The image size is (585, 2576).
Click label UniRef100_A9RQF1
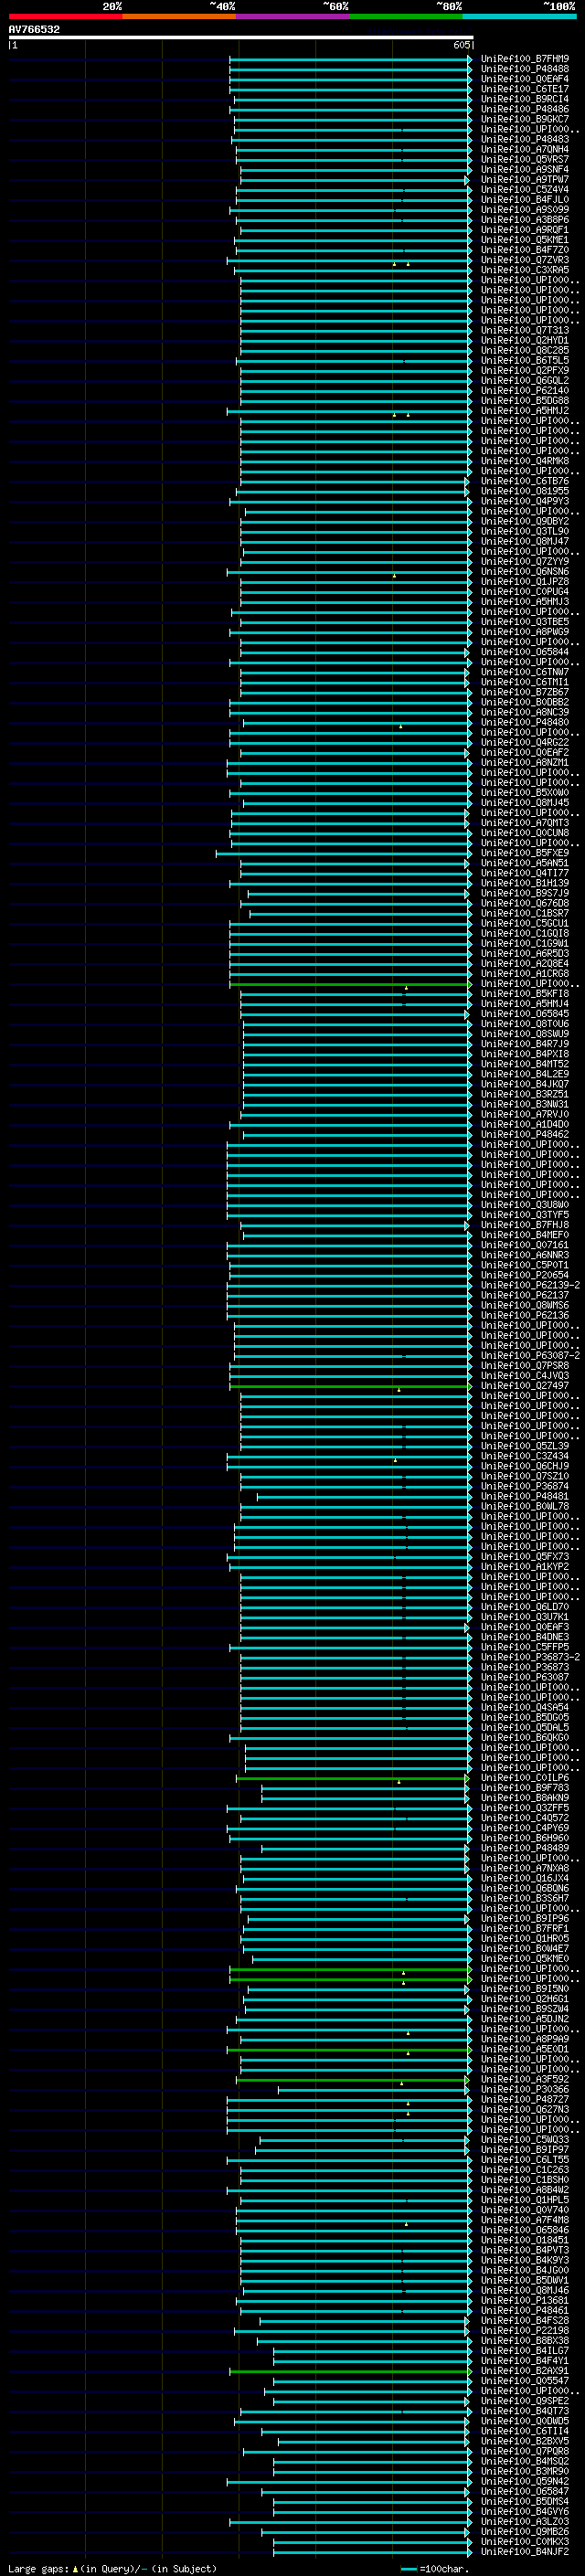(525, 230)
